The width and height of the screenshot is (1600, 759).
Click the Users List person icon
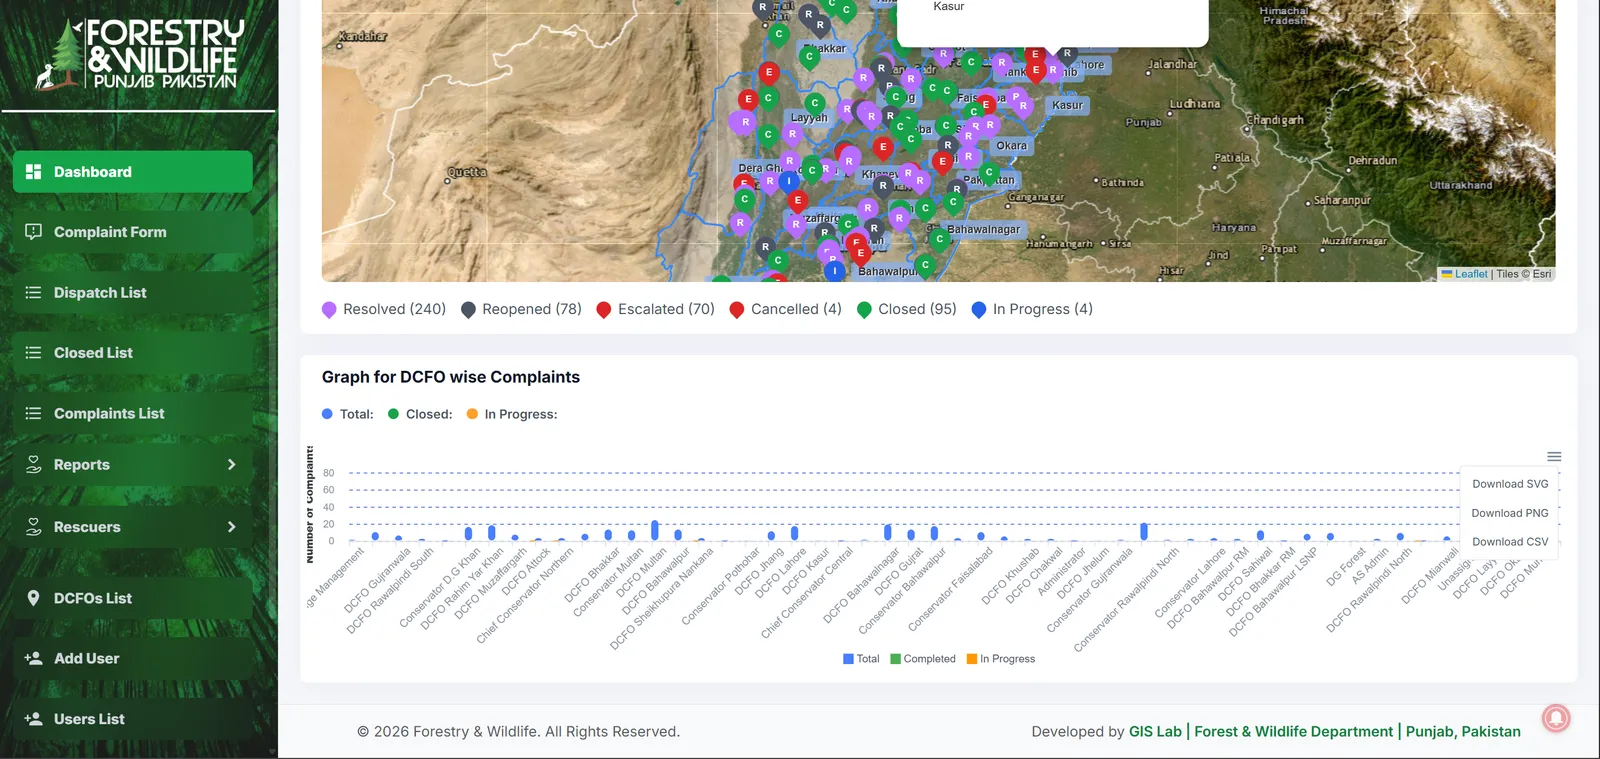pyautogui.click(x=33, y=719)
